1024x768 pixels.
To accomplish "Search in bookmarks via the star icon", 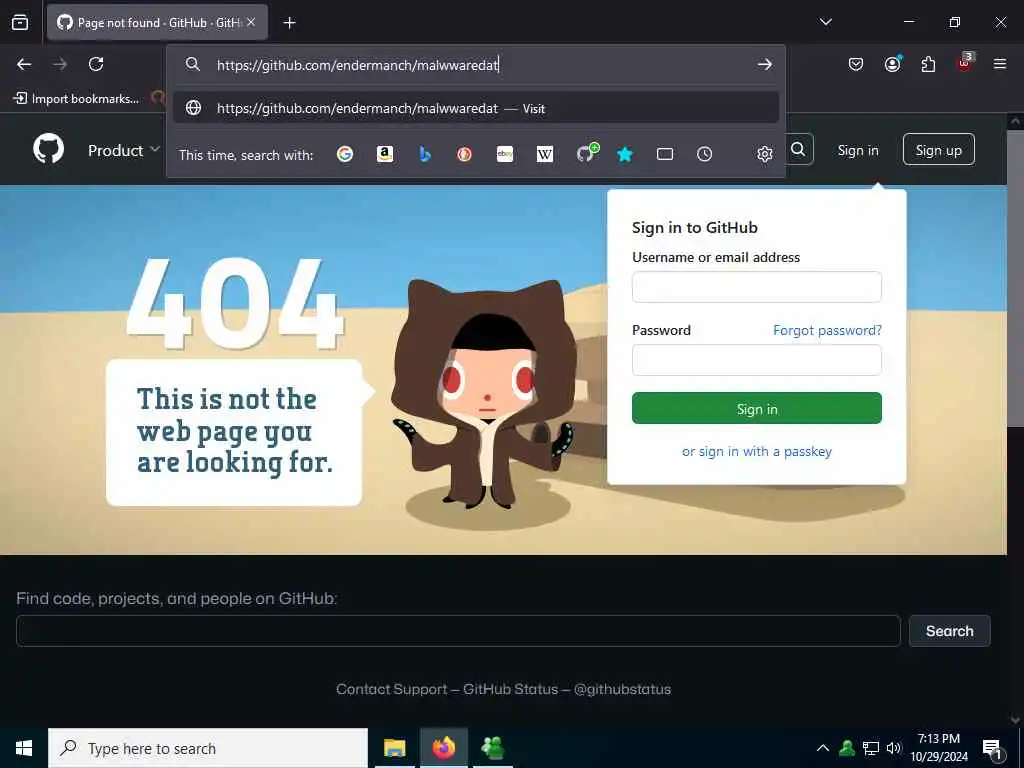I will 625,154.
